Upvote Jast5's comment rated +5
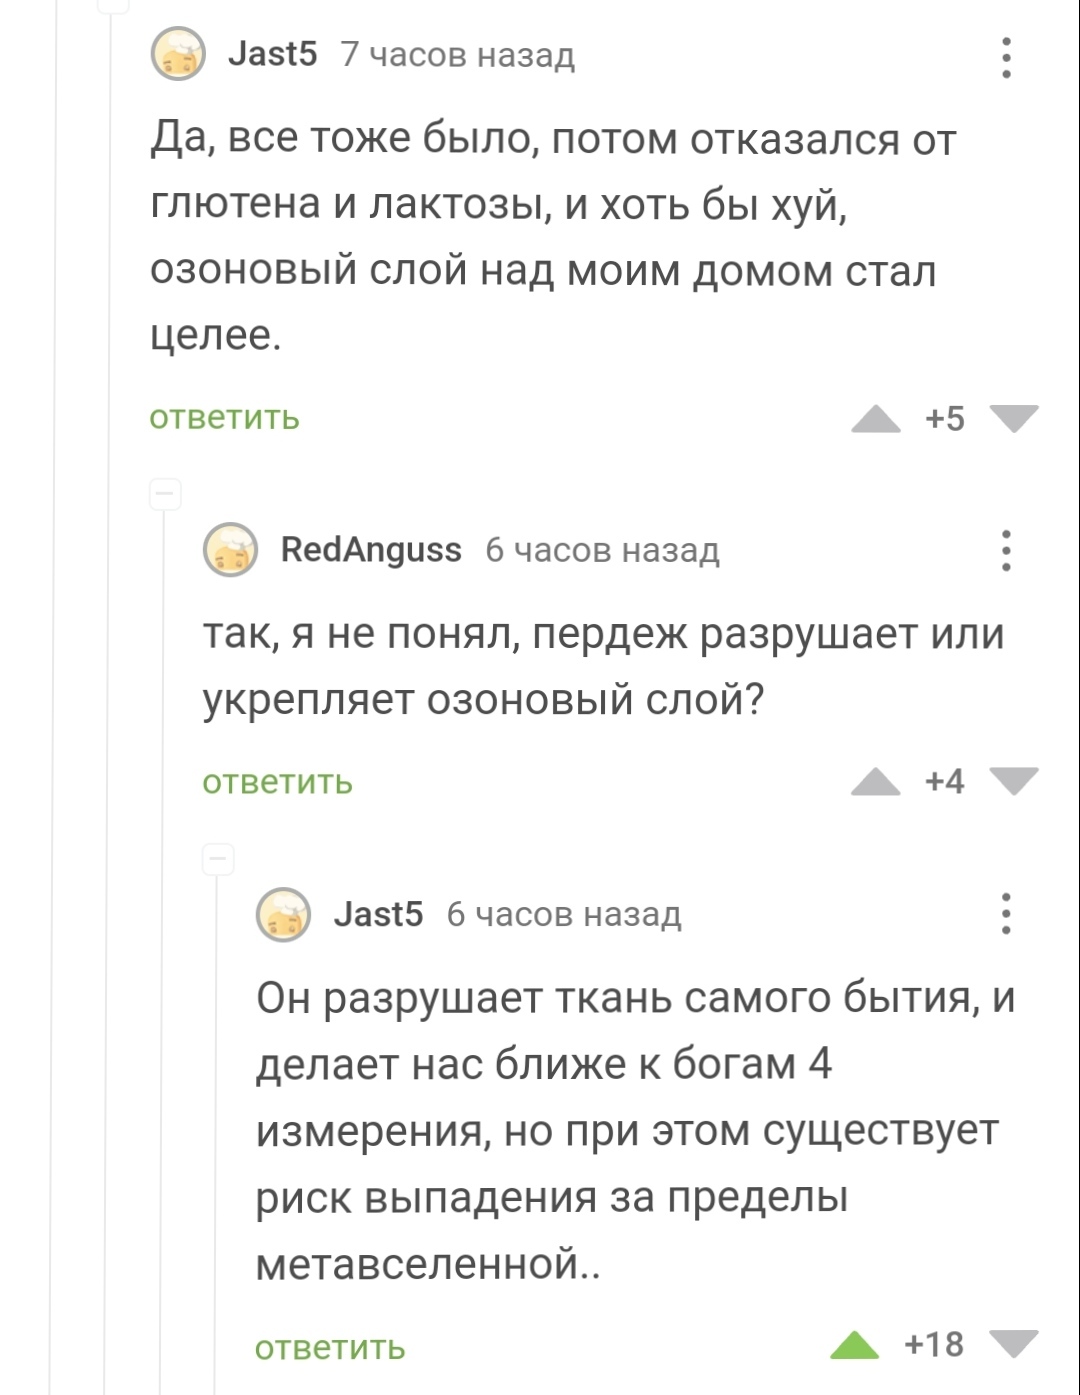The height and width of the screenshot is (1395, 1080). pos(876,419)
